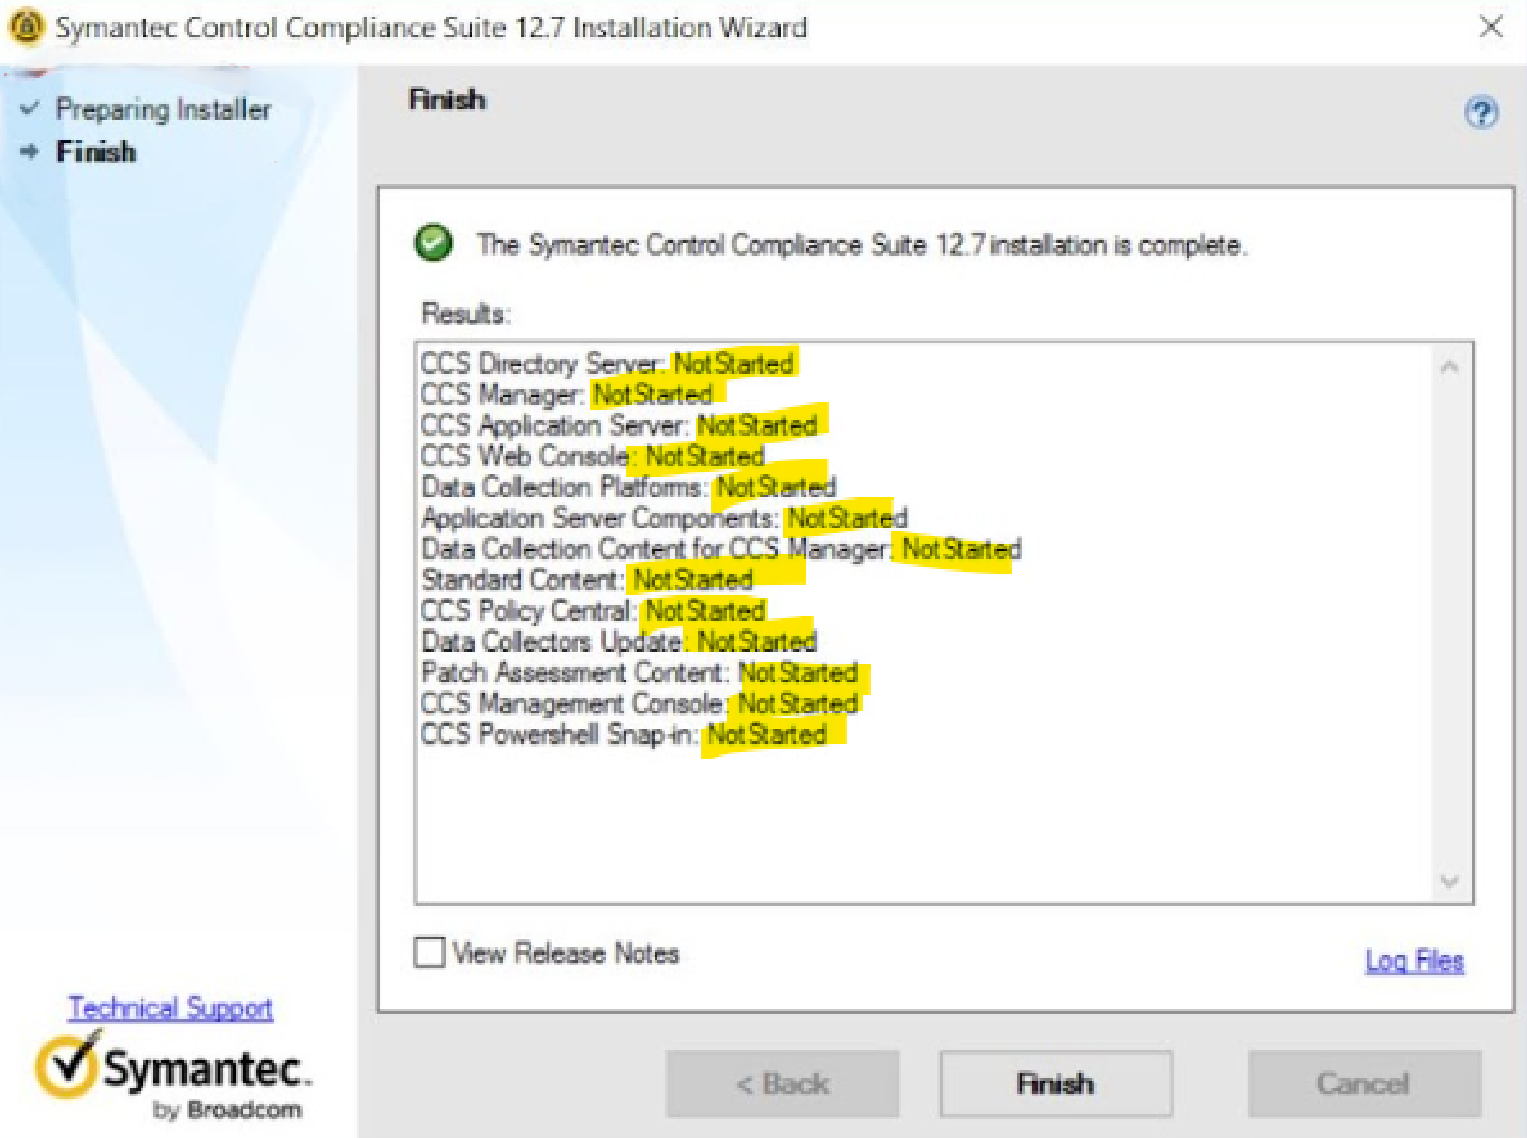Select the Patch Assessment Content result line
Viewport: 1527px width, 1138px height.
[640, 672]
